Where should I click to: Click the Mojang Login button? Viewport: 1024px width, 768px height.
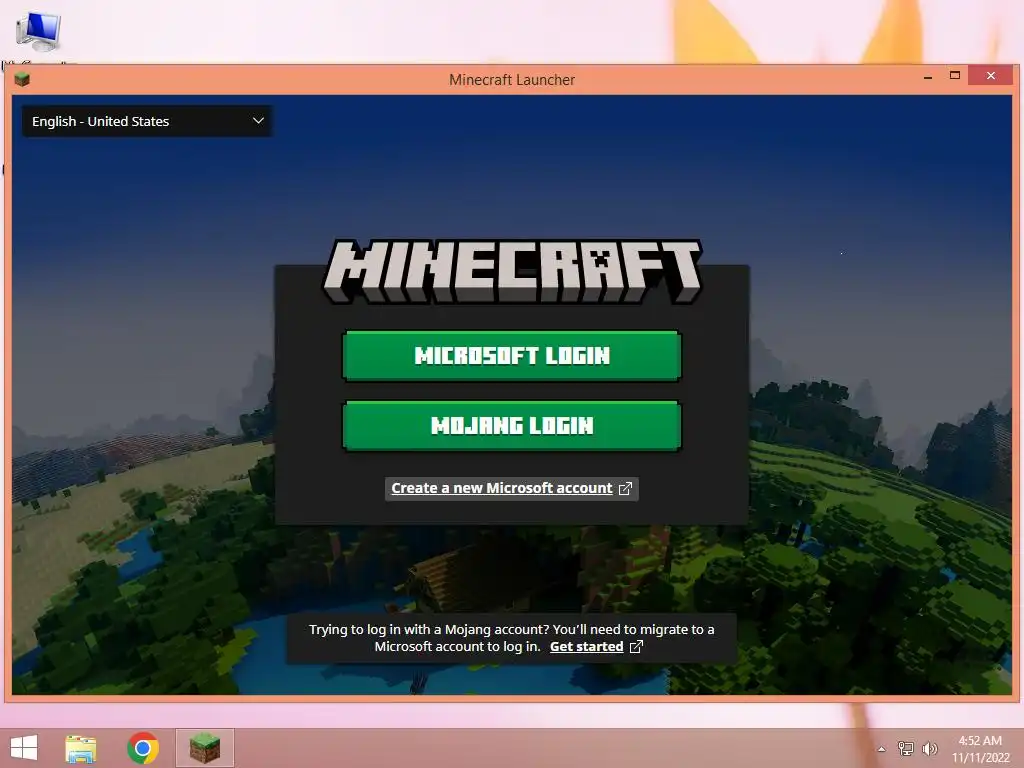[511, 426]
